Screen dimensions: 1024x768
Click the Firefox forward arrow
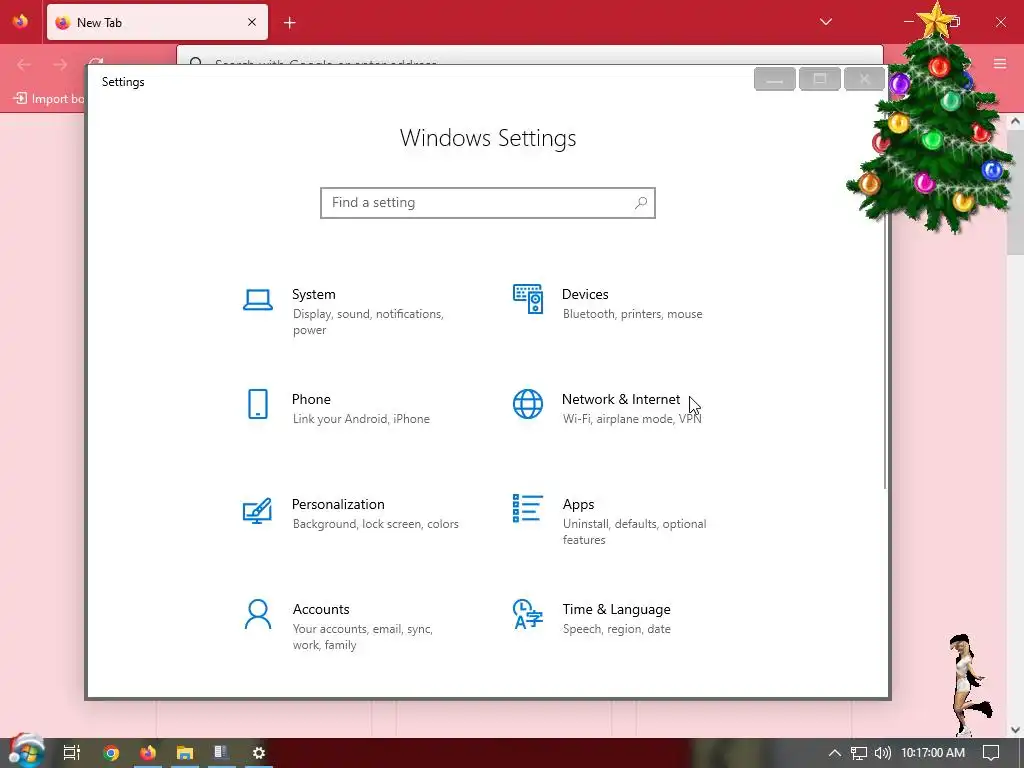click(60, 64)
